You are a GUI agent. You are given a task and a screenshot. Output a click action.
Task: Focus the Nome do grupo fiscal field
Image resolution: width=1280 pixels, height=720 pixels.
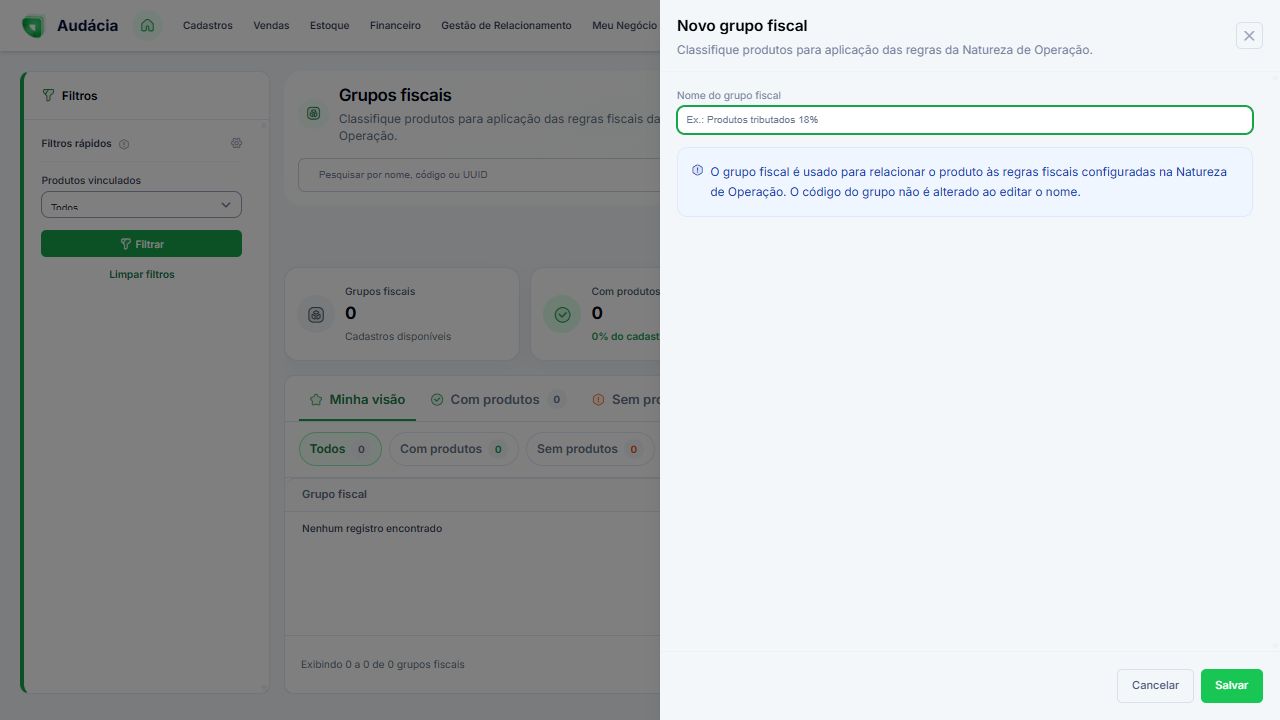pyautogui.click(x=964, y=120)
